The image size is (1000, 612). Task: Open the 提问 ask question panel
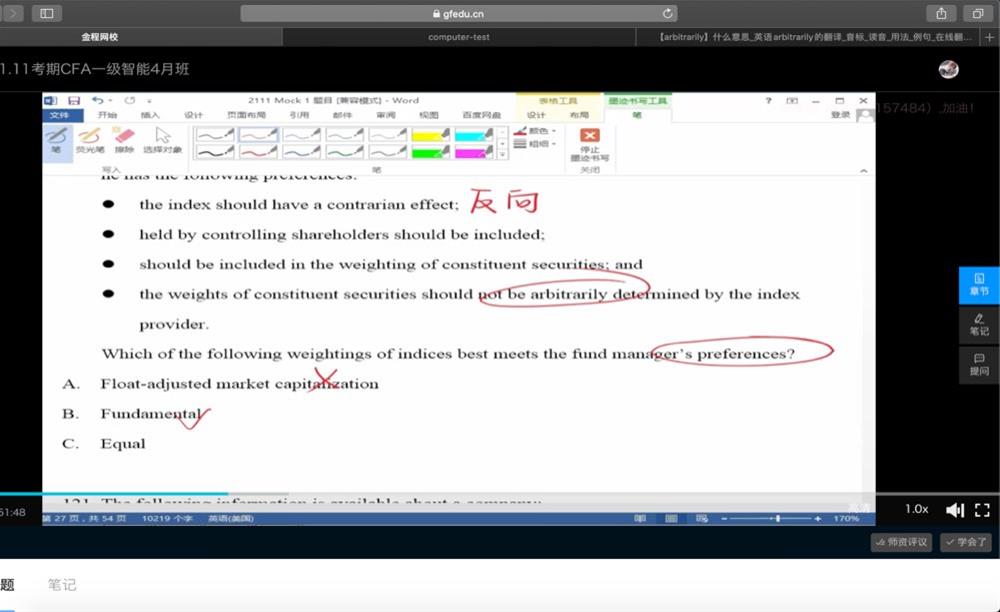click(979, 364)
